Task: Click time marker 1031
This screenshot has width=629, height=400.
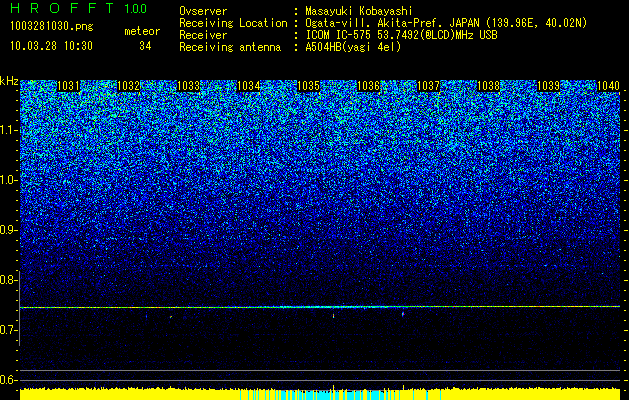Action: tap(69, 86)
